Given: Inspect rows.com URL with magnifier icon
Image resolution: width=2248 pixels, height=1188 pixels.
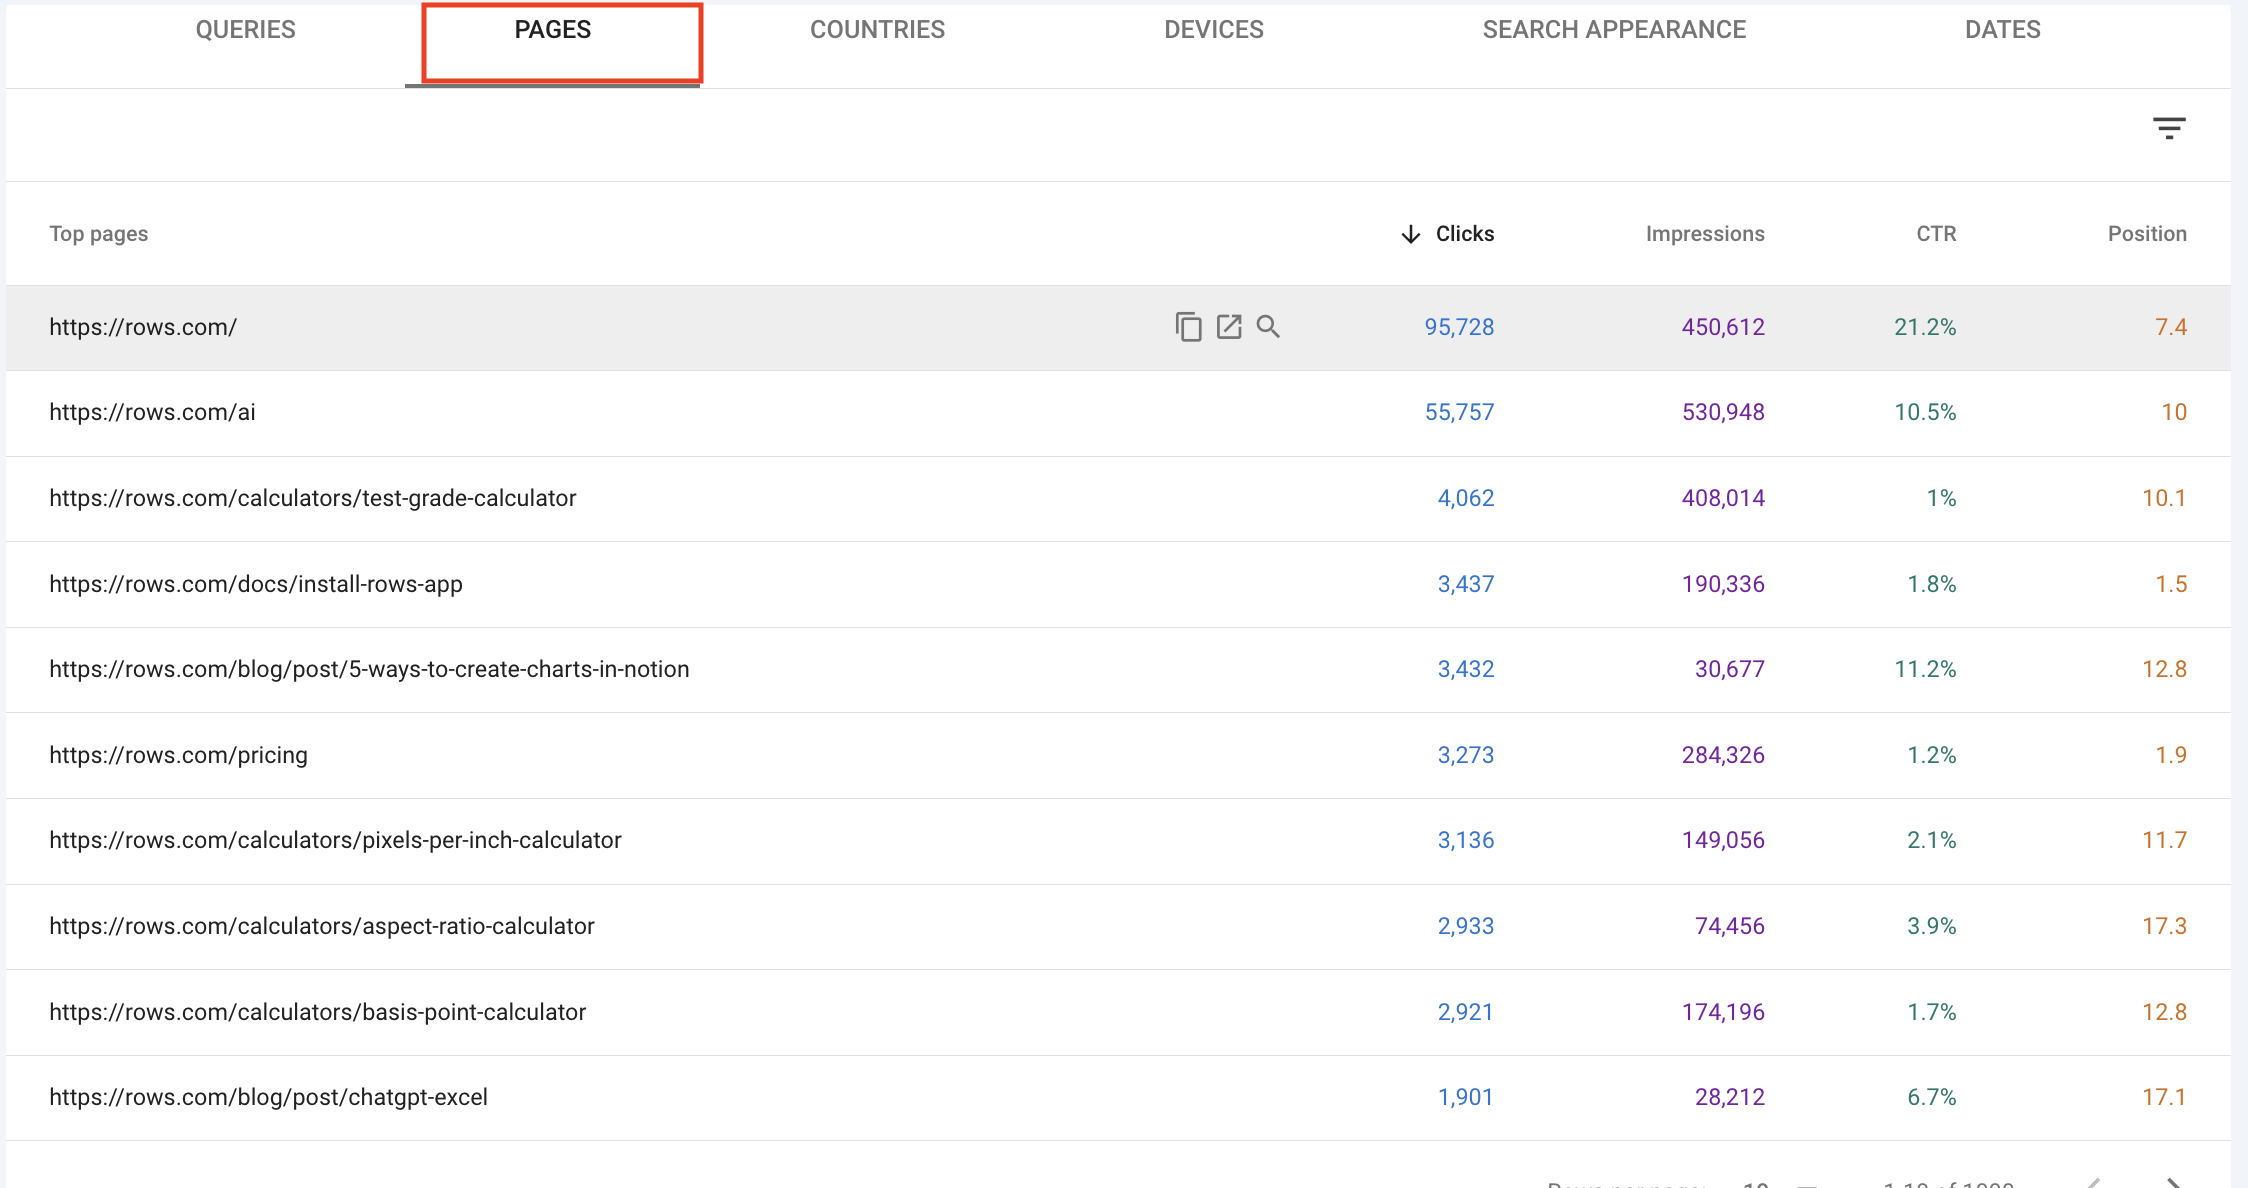Looking at the screenshot, I should tap(1268, 327).
